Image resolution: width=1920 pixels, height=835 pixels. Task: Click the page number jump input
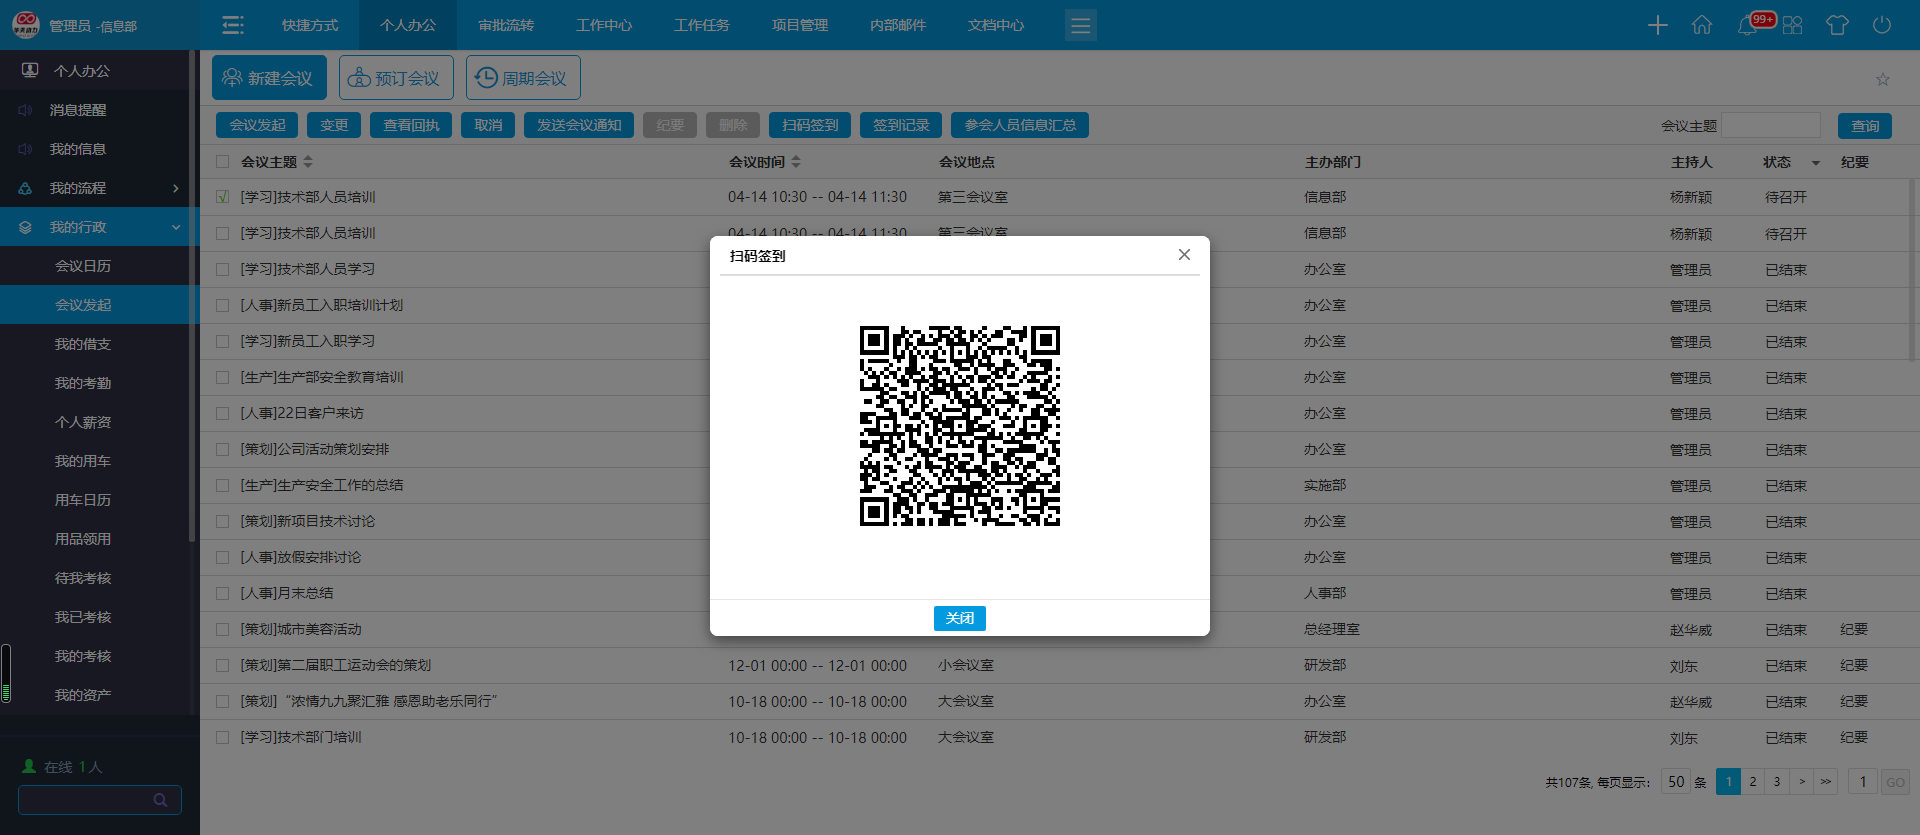pyautogui.click(x=1863, y=782)
